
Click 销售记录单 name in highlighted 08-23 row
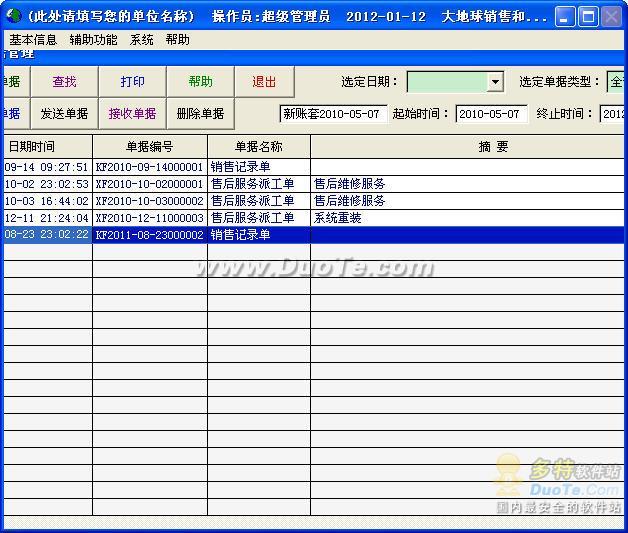click(259, 235)
